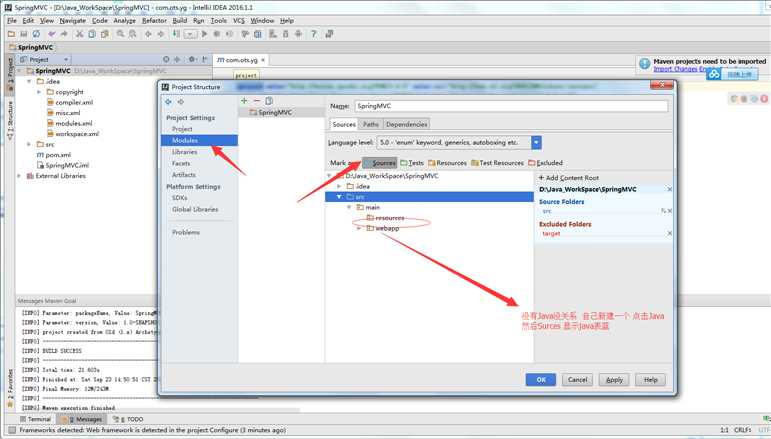Click the Paste toolbar icon

pyautogui.click(x=104, y=34)
